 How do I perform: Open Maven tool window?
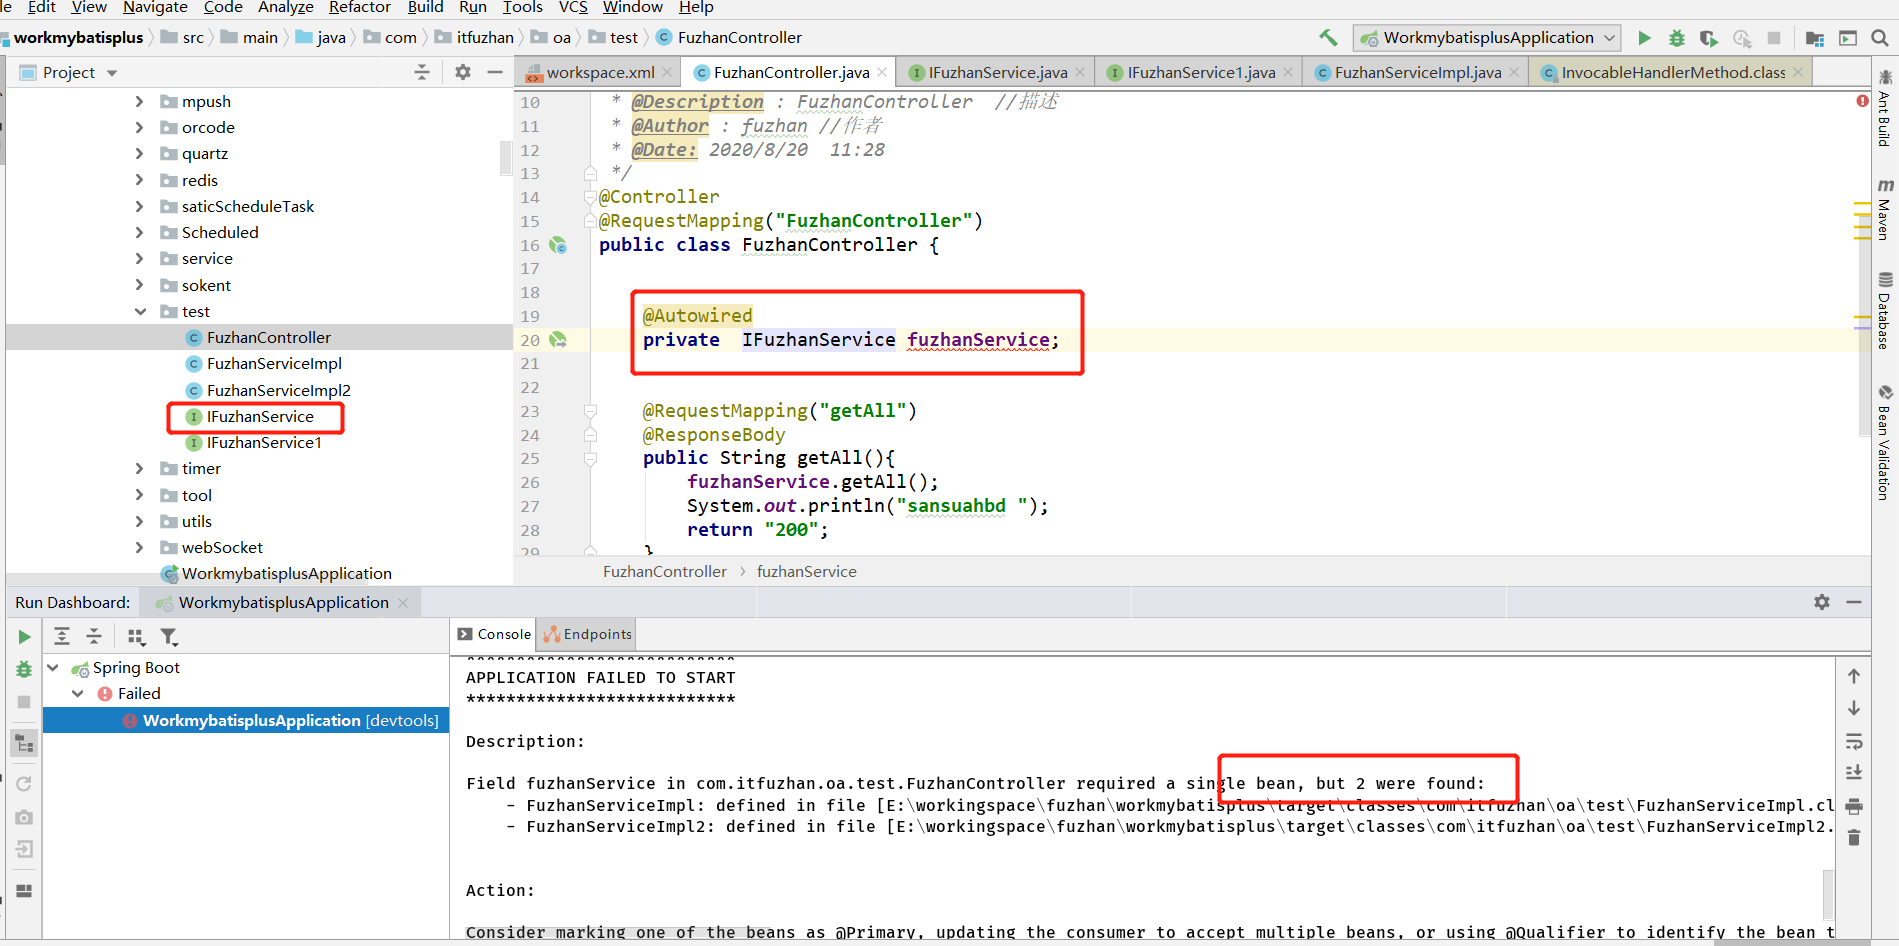pyautogui.click(x=1885, y=209)
